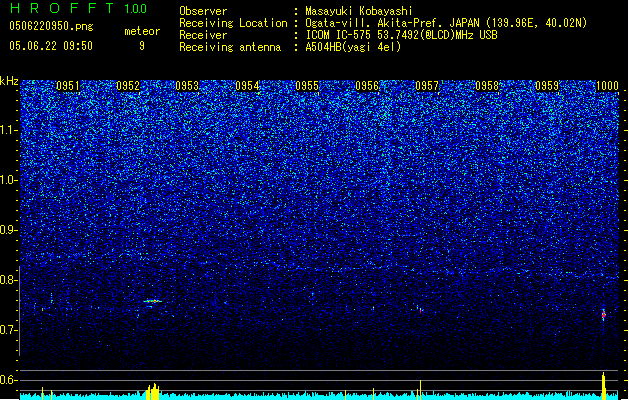Viewport: 629px width, 400px height.
Task: Click the 1.1 kHz axis label
Action: [x=9, y=130]
